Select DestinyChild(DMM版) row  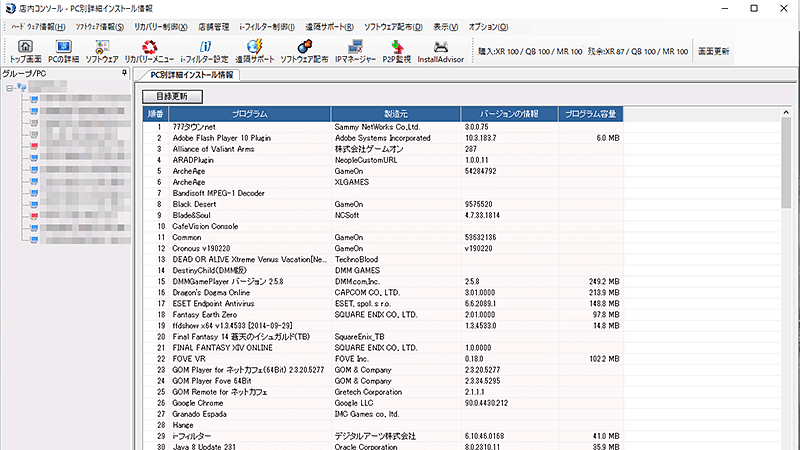383,270
